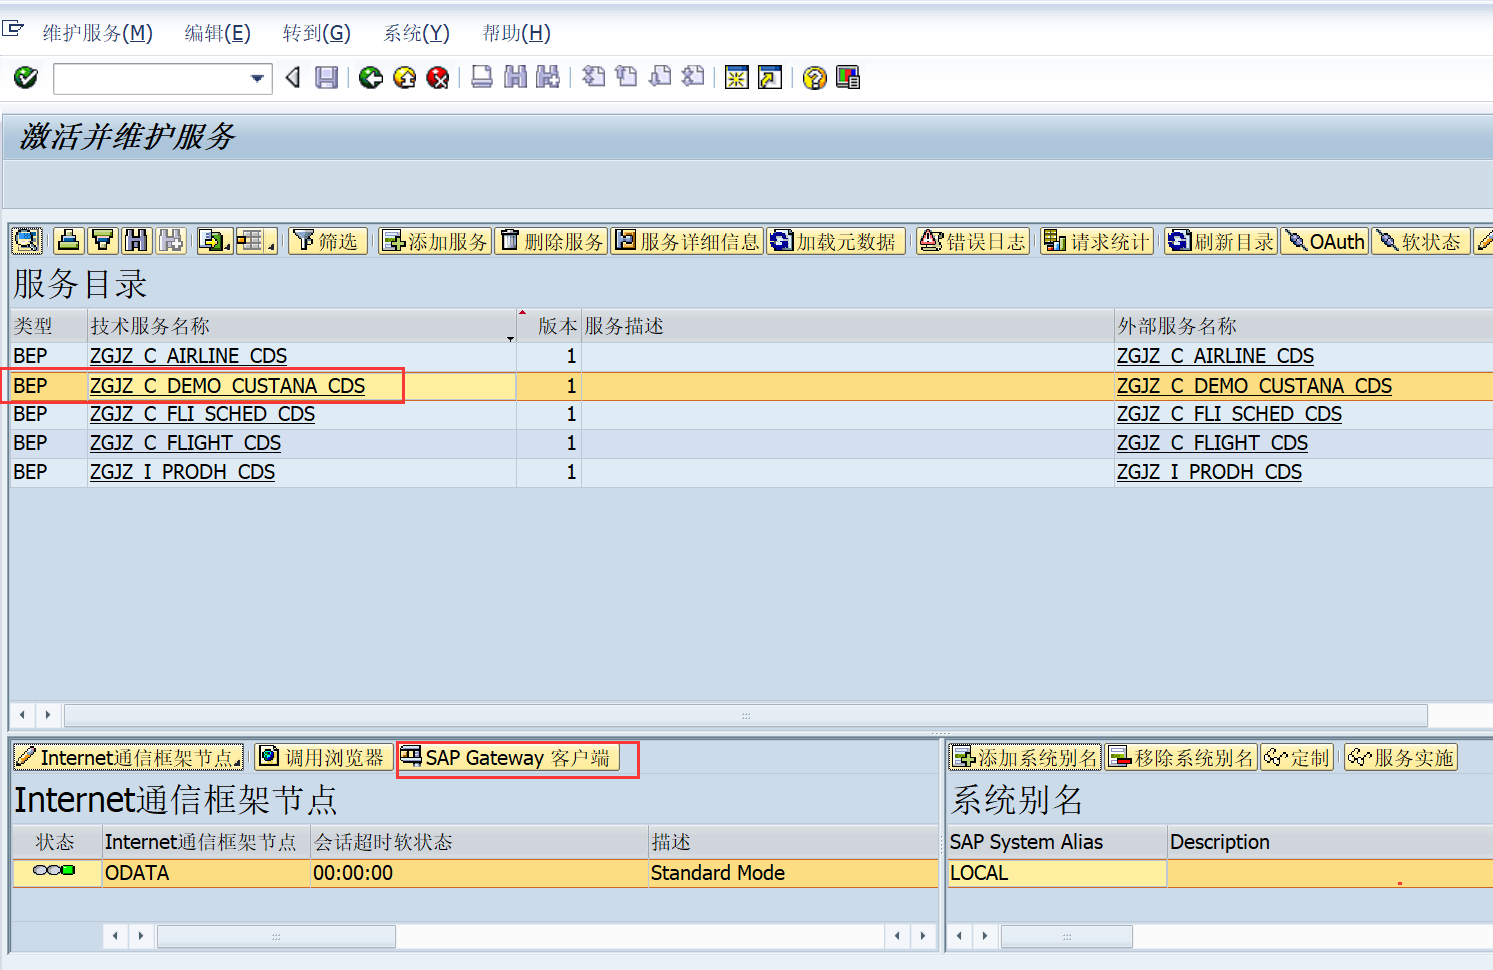Open the 转到(G) menu
The width and height of the screenshot is (1493, 970).
tap(316, 32)
